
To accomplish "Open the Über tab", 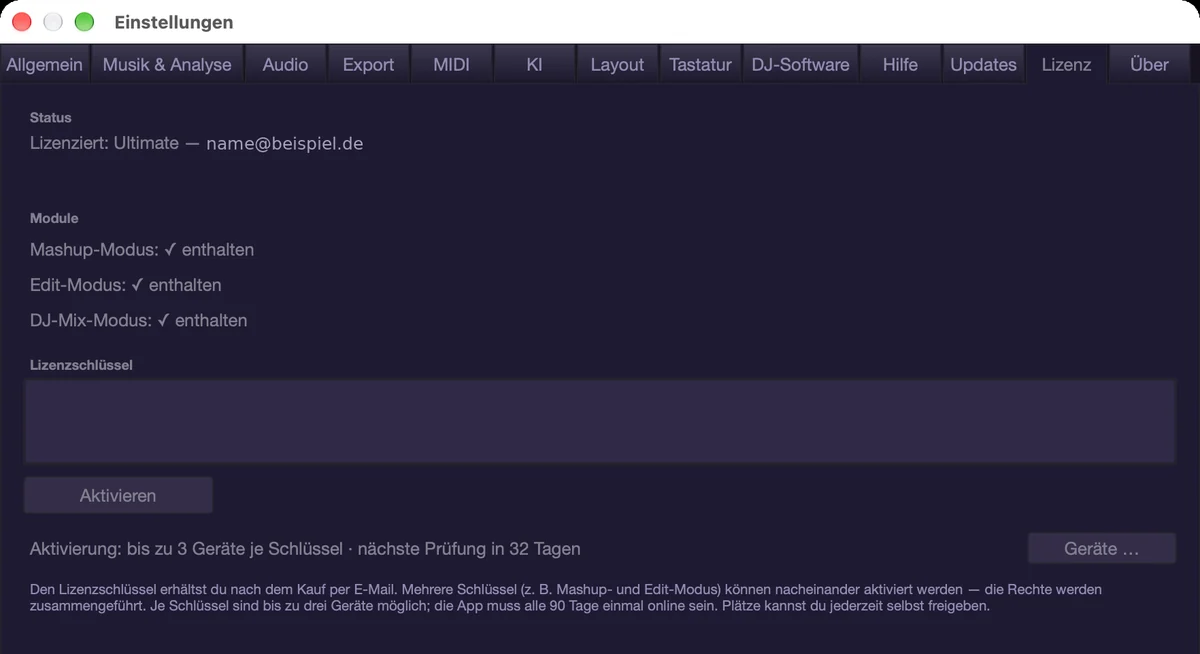I will 1149,64.
